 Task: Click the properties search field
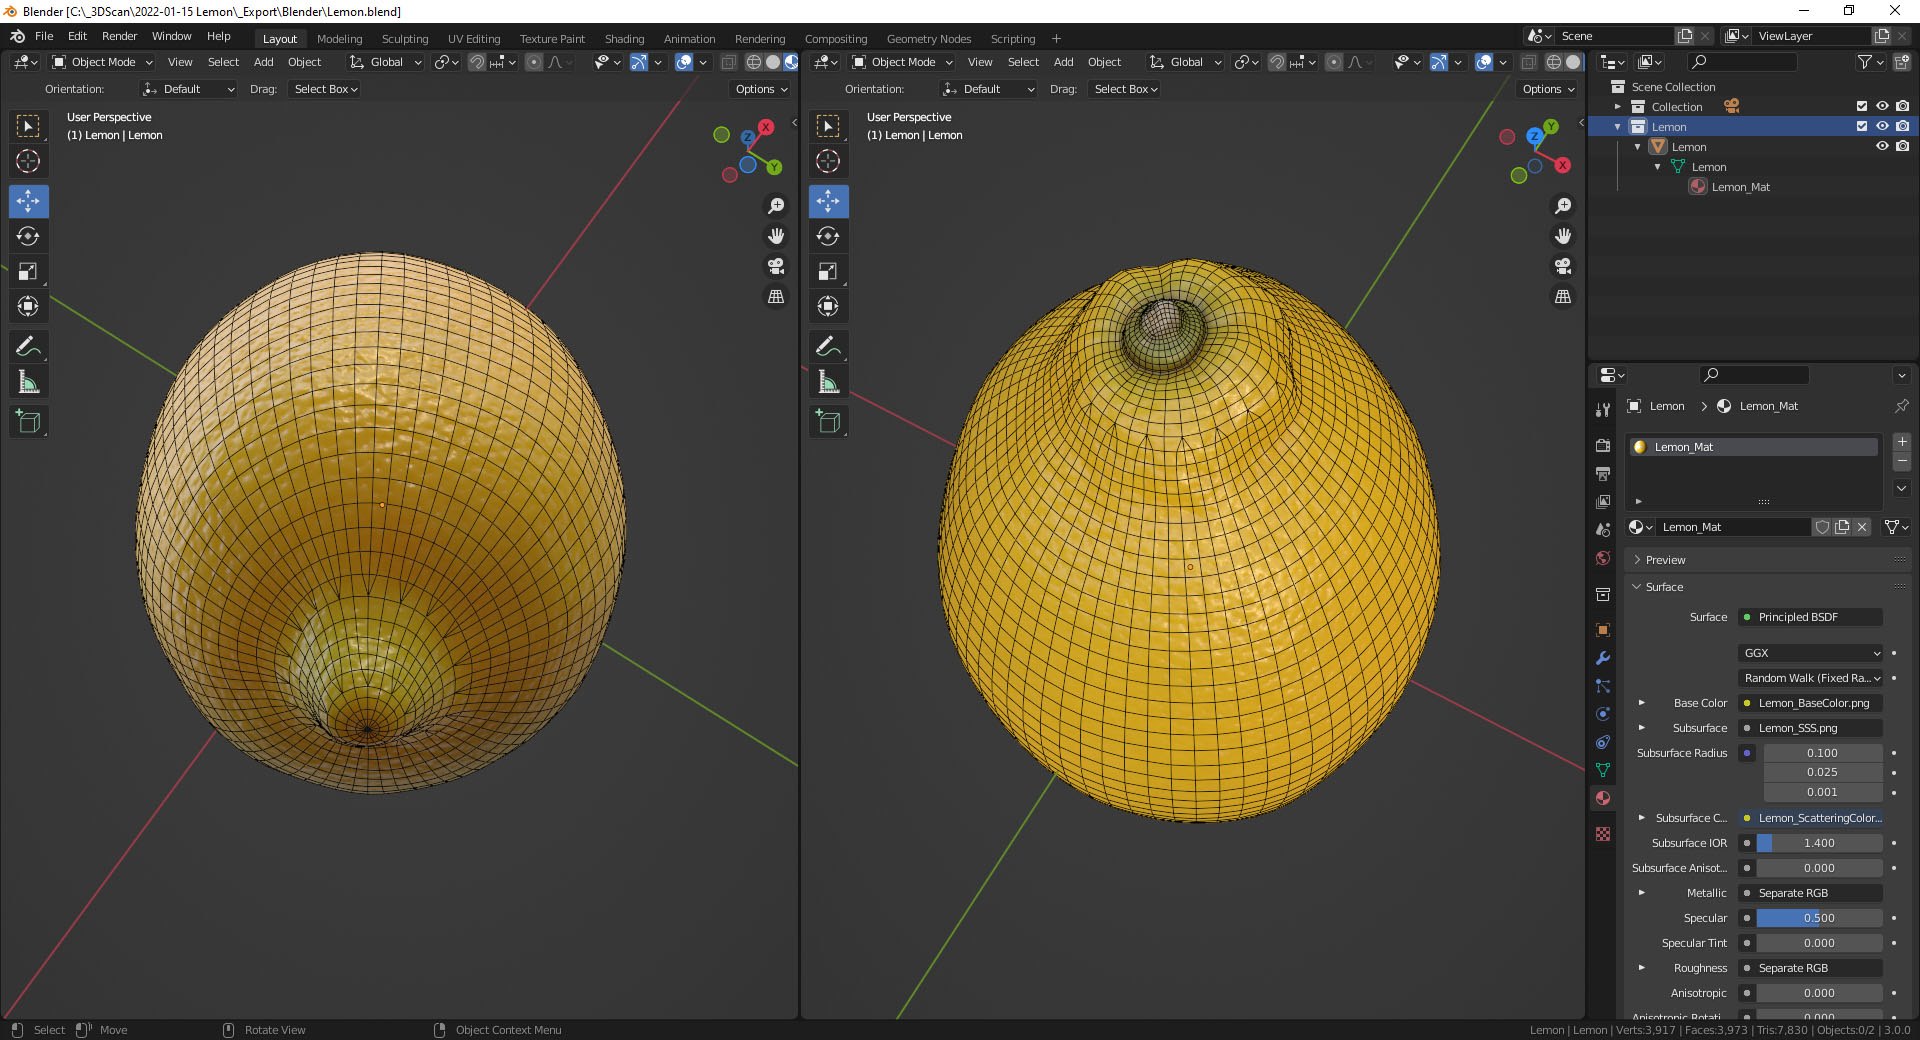pyautogui.click(x=1754, y=375)
